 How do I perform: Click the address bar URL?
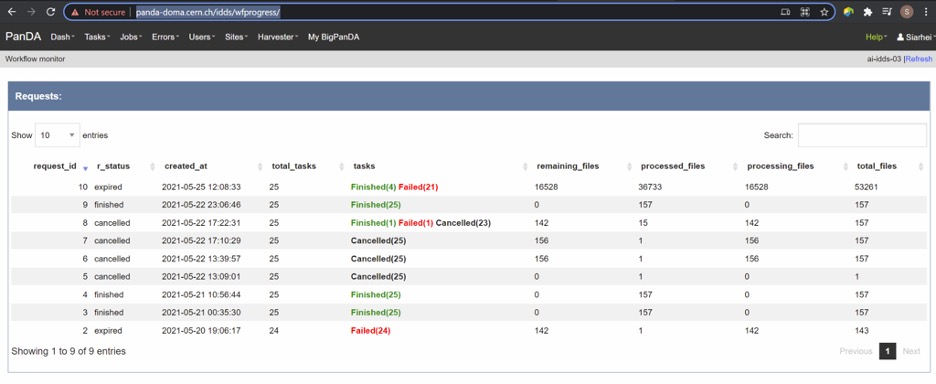pyautogui.click(x=208, y=12)
